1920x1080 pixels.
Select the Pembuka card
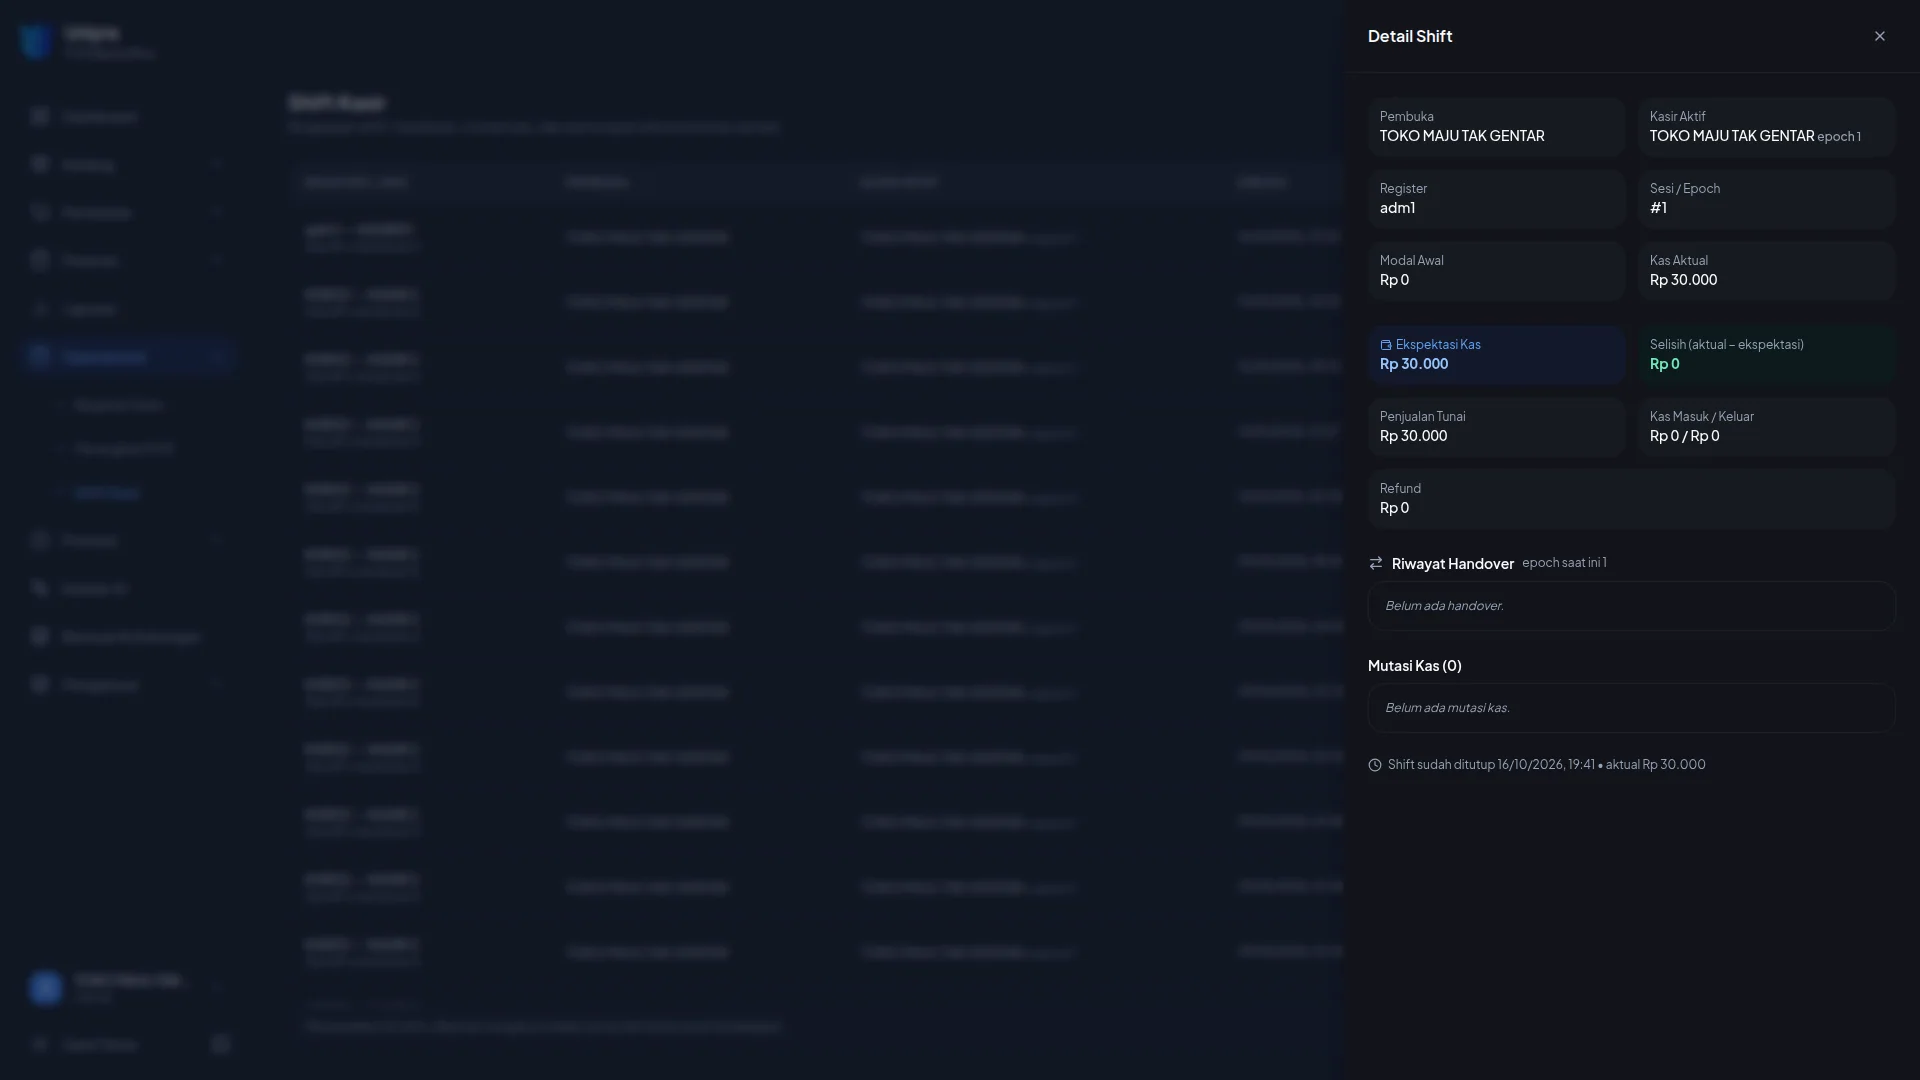1496,127
